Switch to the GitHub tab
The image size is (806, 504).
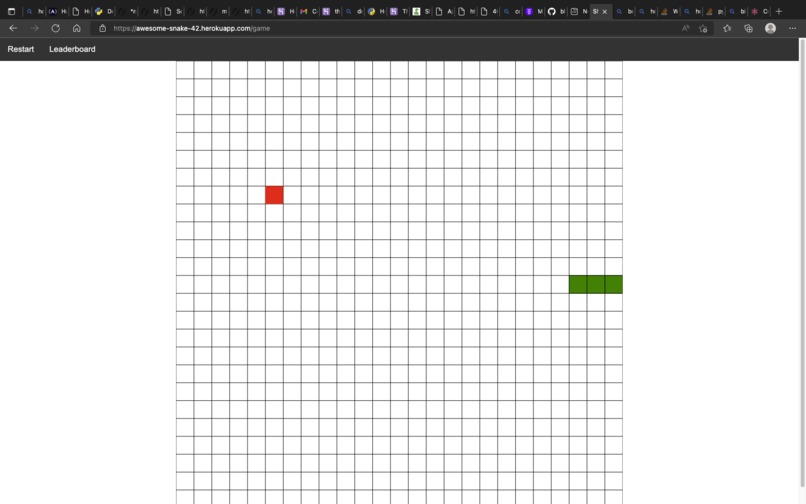click(555, 11)
